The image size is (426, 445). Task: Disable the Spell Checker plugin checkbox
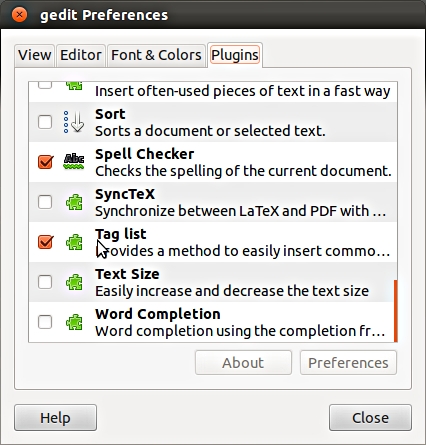pyautogui.click(x=45, y=162)
